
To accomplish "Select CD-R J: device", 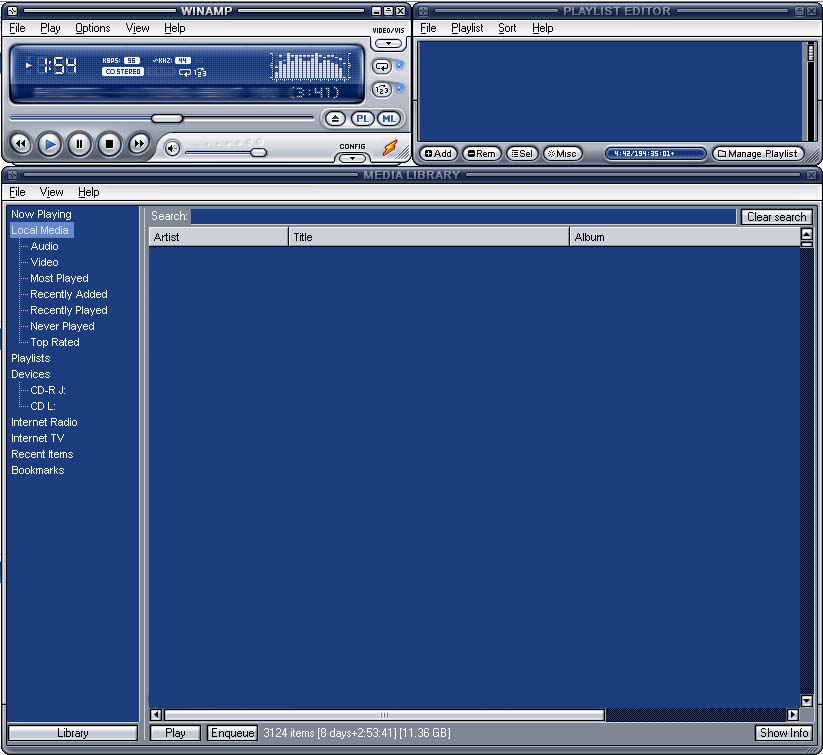I will [48, 390].
